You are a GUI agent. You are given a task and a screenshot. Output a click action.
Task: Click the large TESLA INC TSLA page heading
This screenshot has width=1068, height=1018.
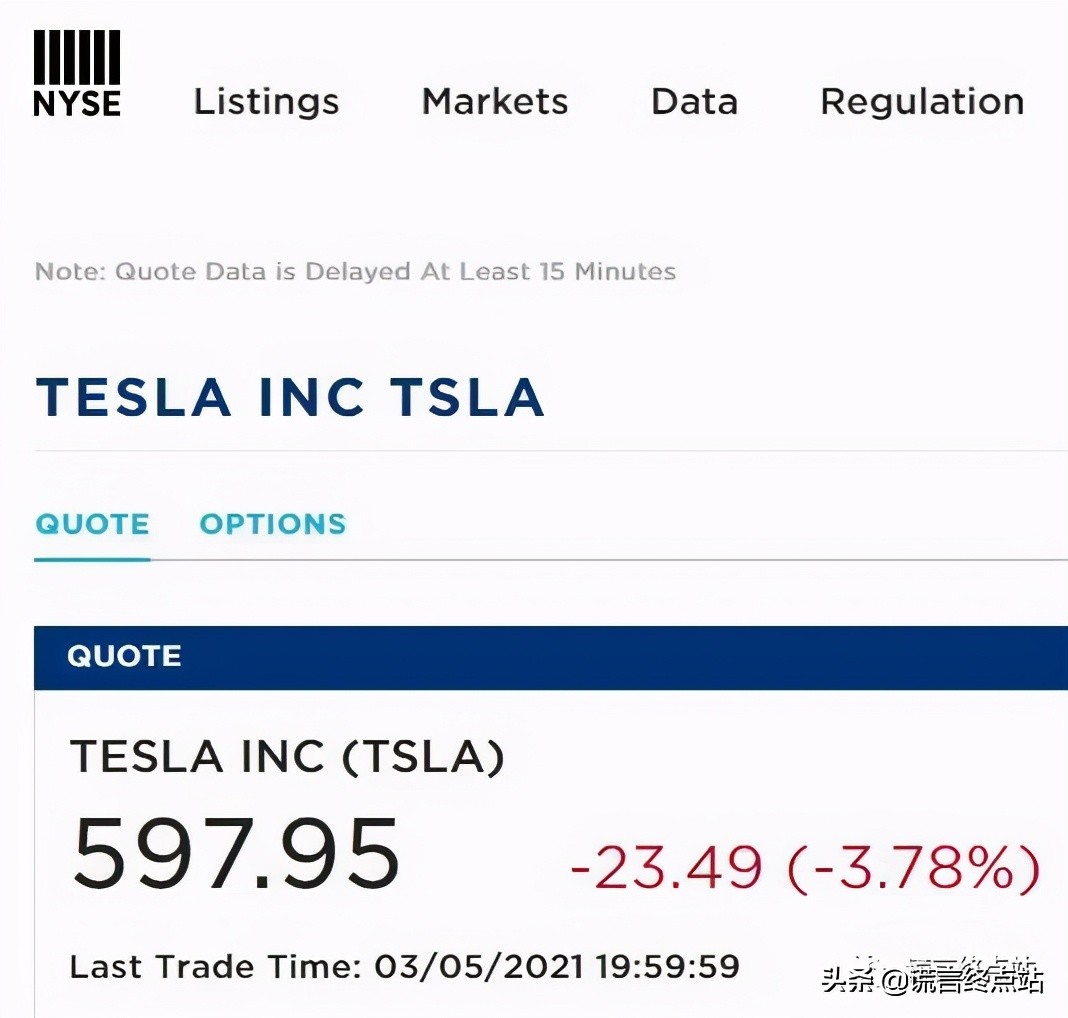[x=290, y=397]
